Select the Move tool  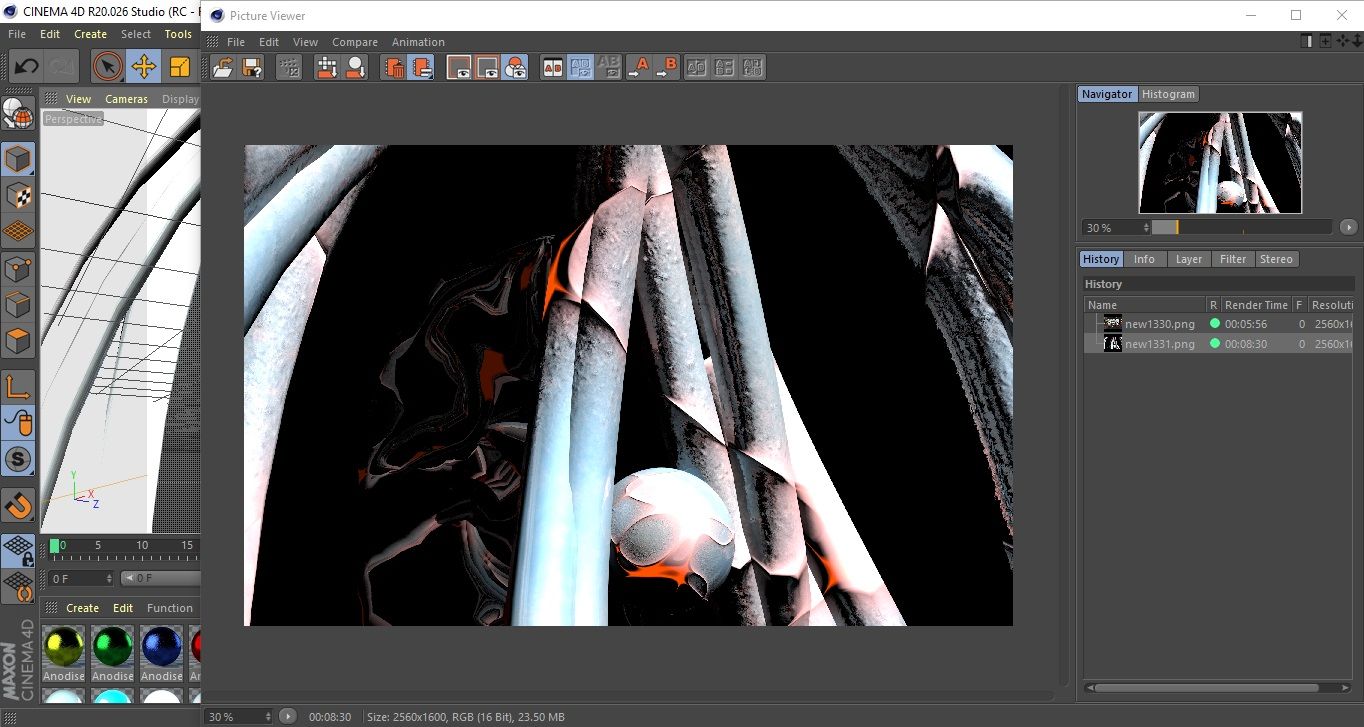pyautogui.click(x=144, y=67)
